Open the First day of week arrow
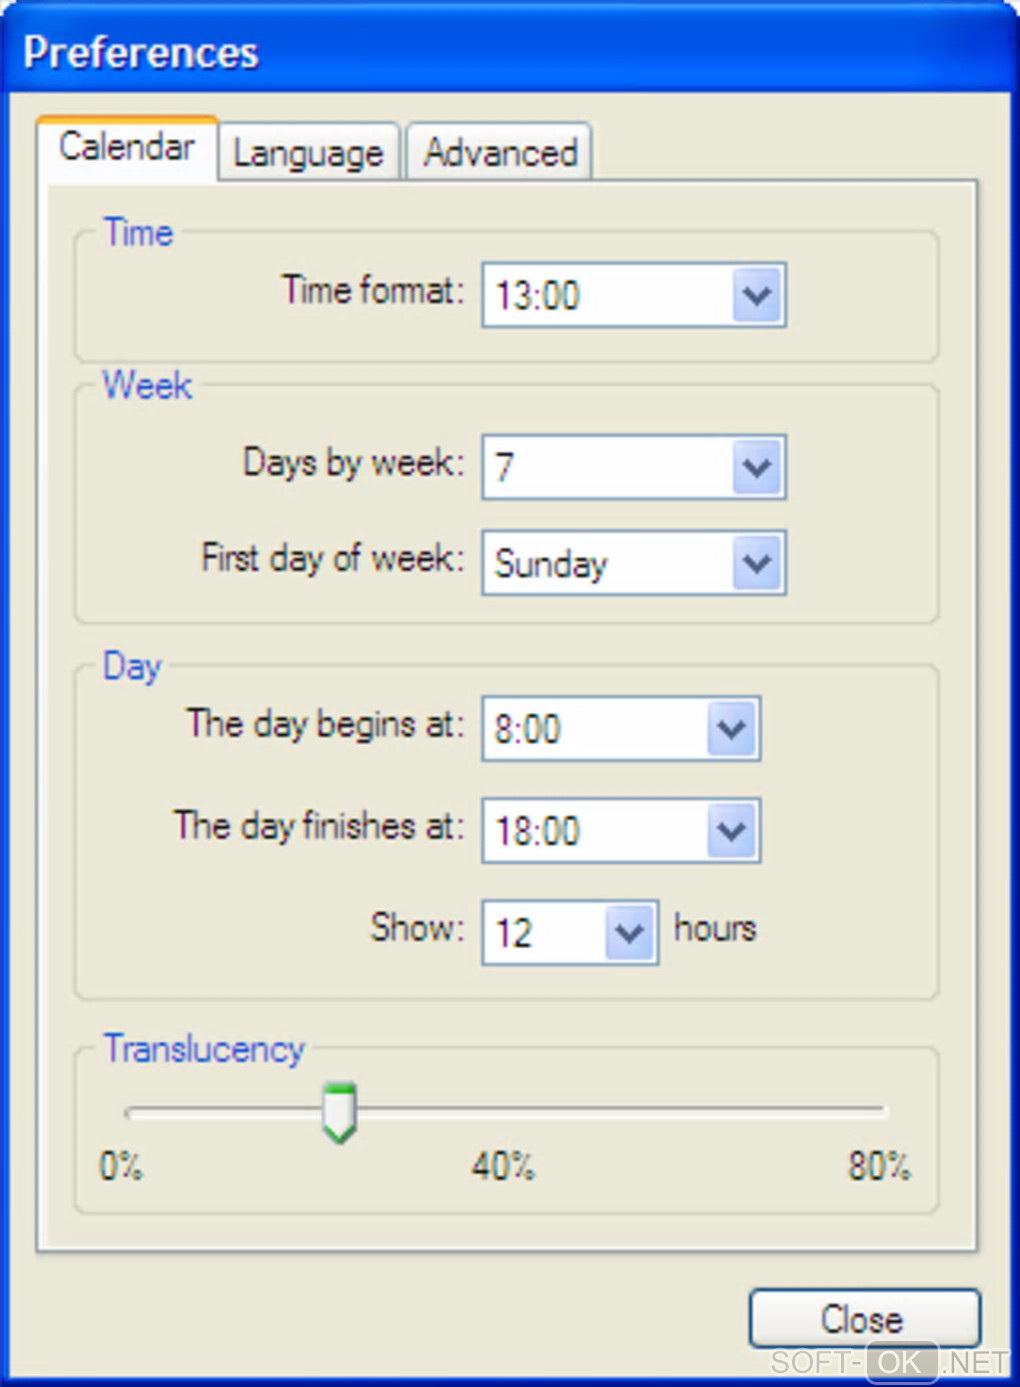The height and width of the screenshot is (1387, 1020). pyautogui.click(x=757, y=563)
